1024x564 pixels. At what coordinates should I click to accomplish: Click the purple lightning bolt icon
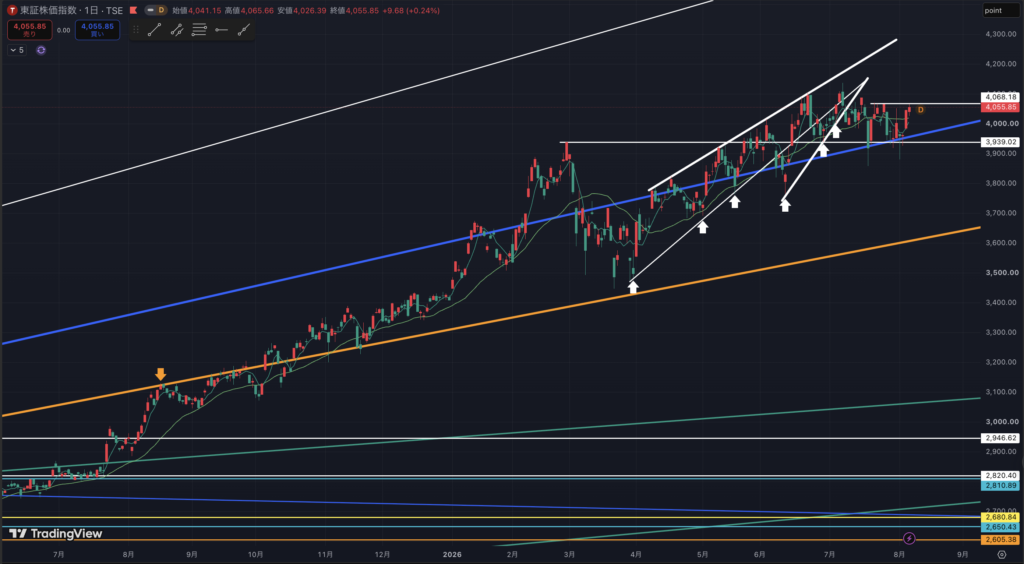tap(909, 539)
